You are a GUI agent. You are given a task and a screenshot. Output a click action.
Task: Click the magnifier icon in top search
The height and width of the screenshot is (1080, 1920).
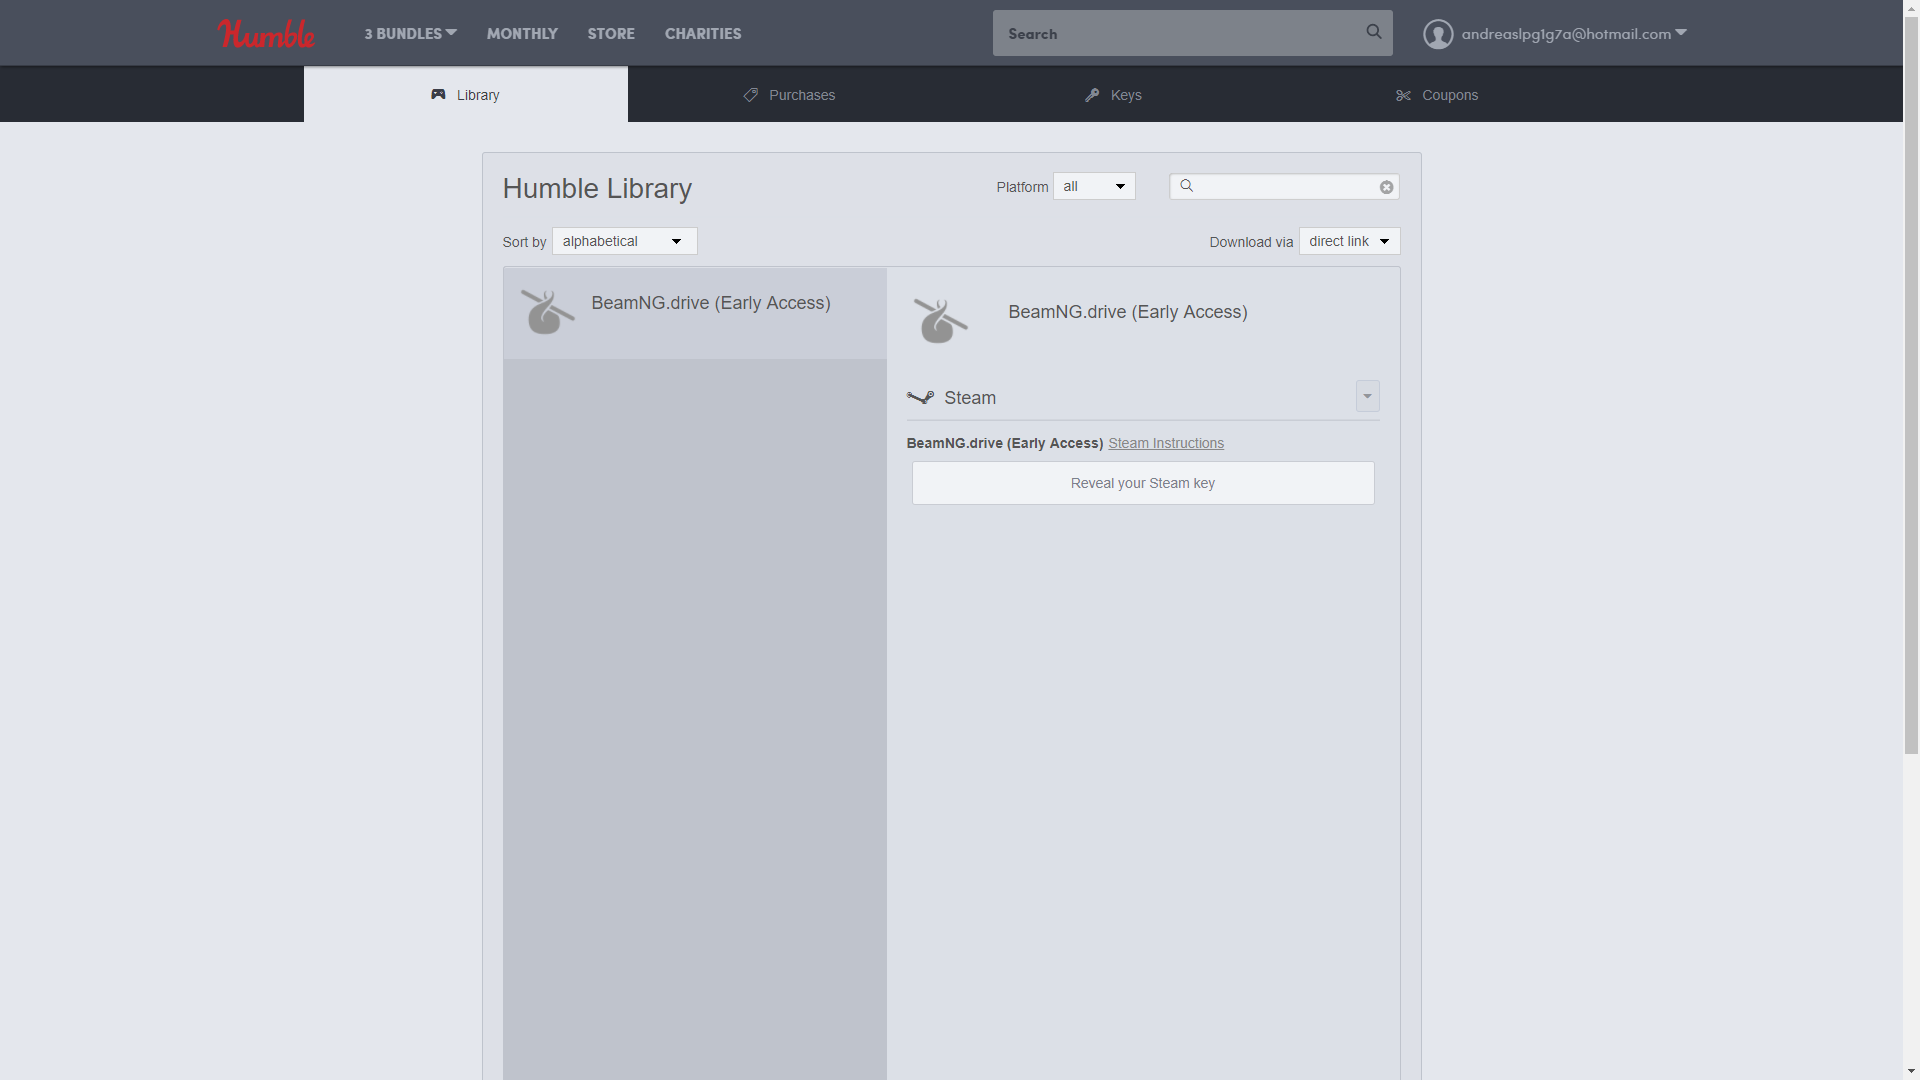click(x=1374, y=32)
